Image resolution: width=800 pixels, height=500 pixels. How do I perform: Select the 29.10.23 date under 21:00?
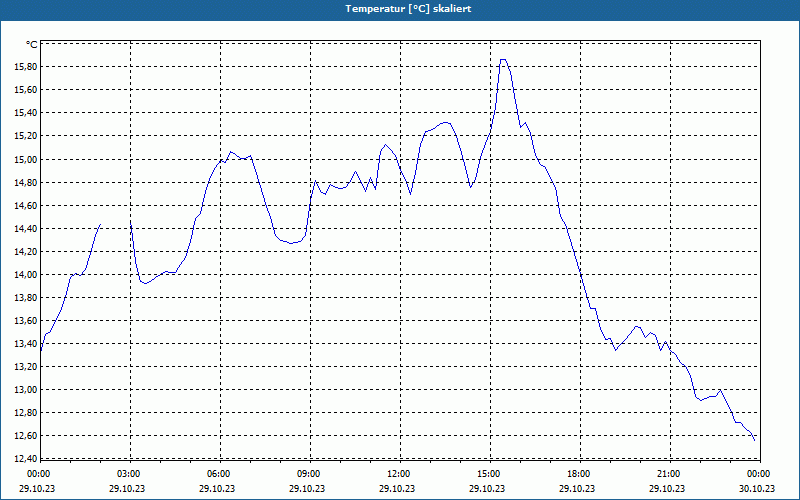pos(667,488)
